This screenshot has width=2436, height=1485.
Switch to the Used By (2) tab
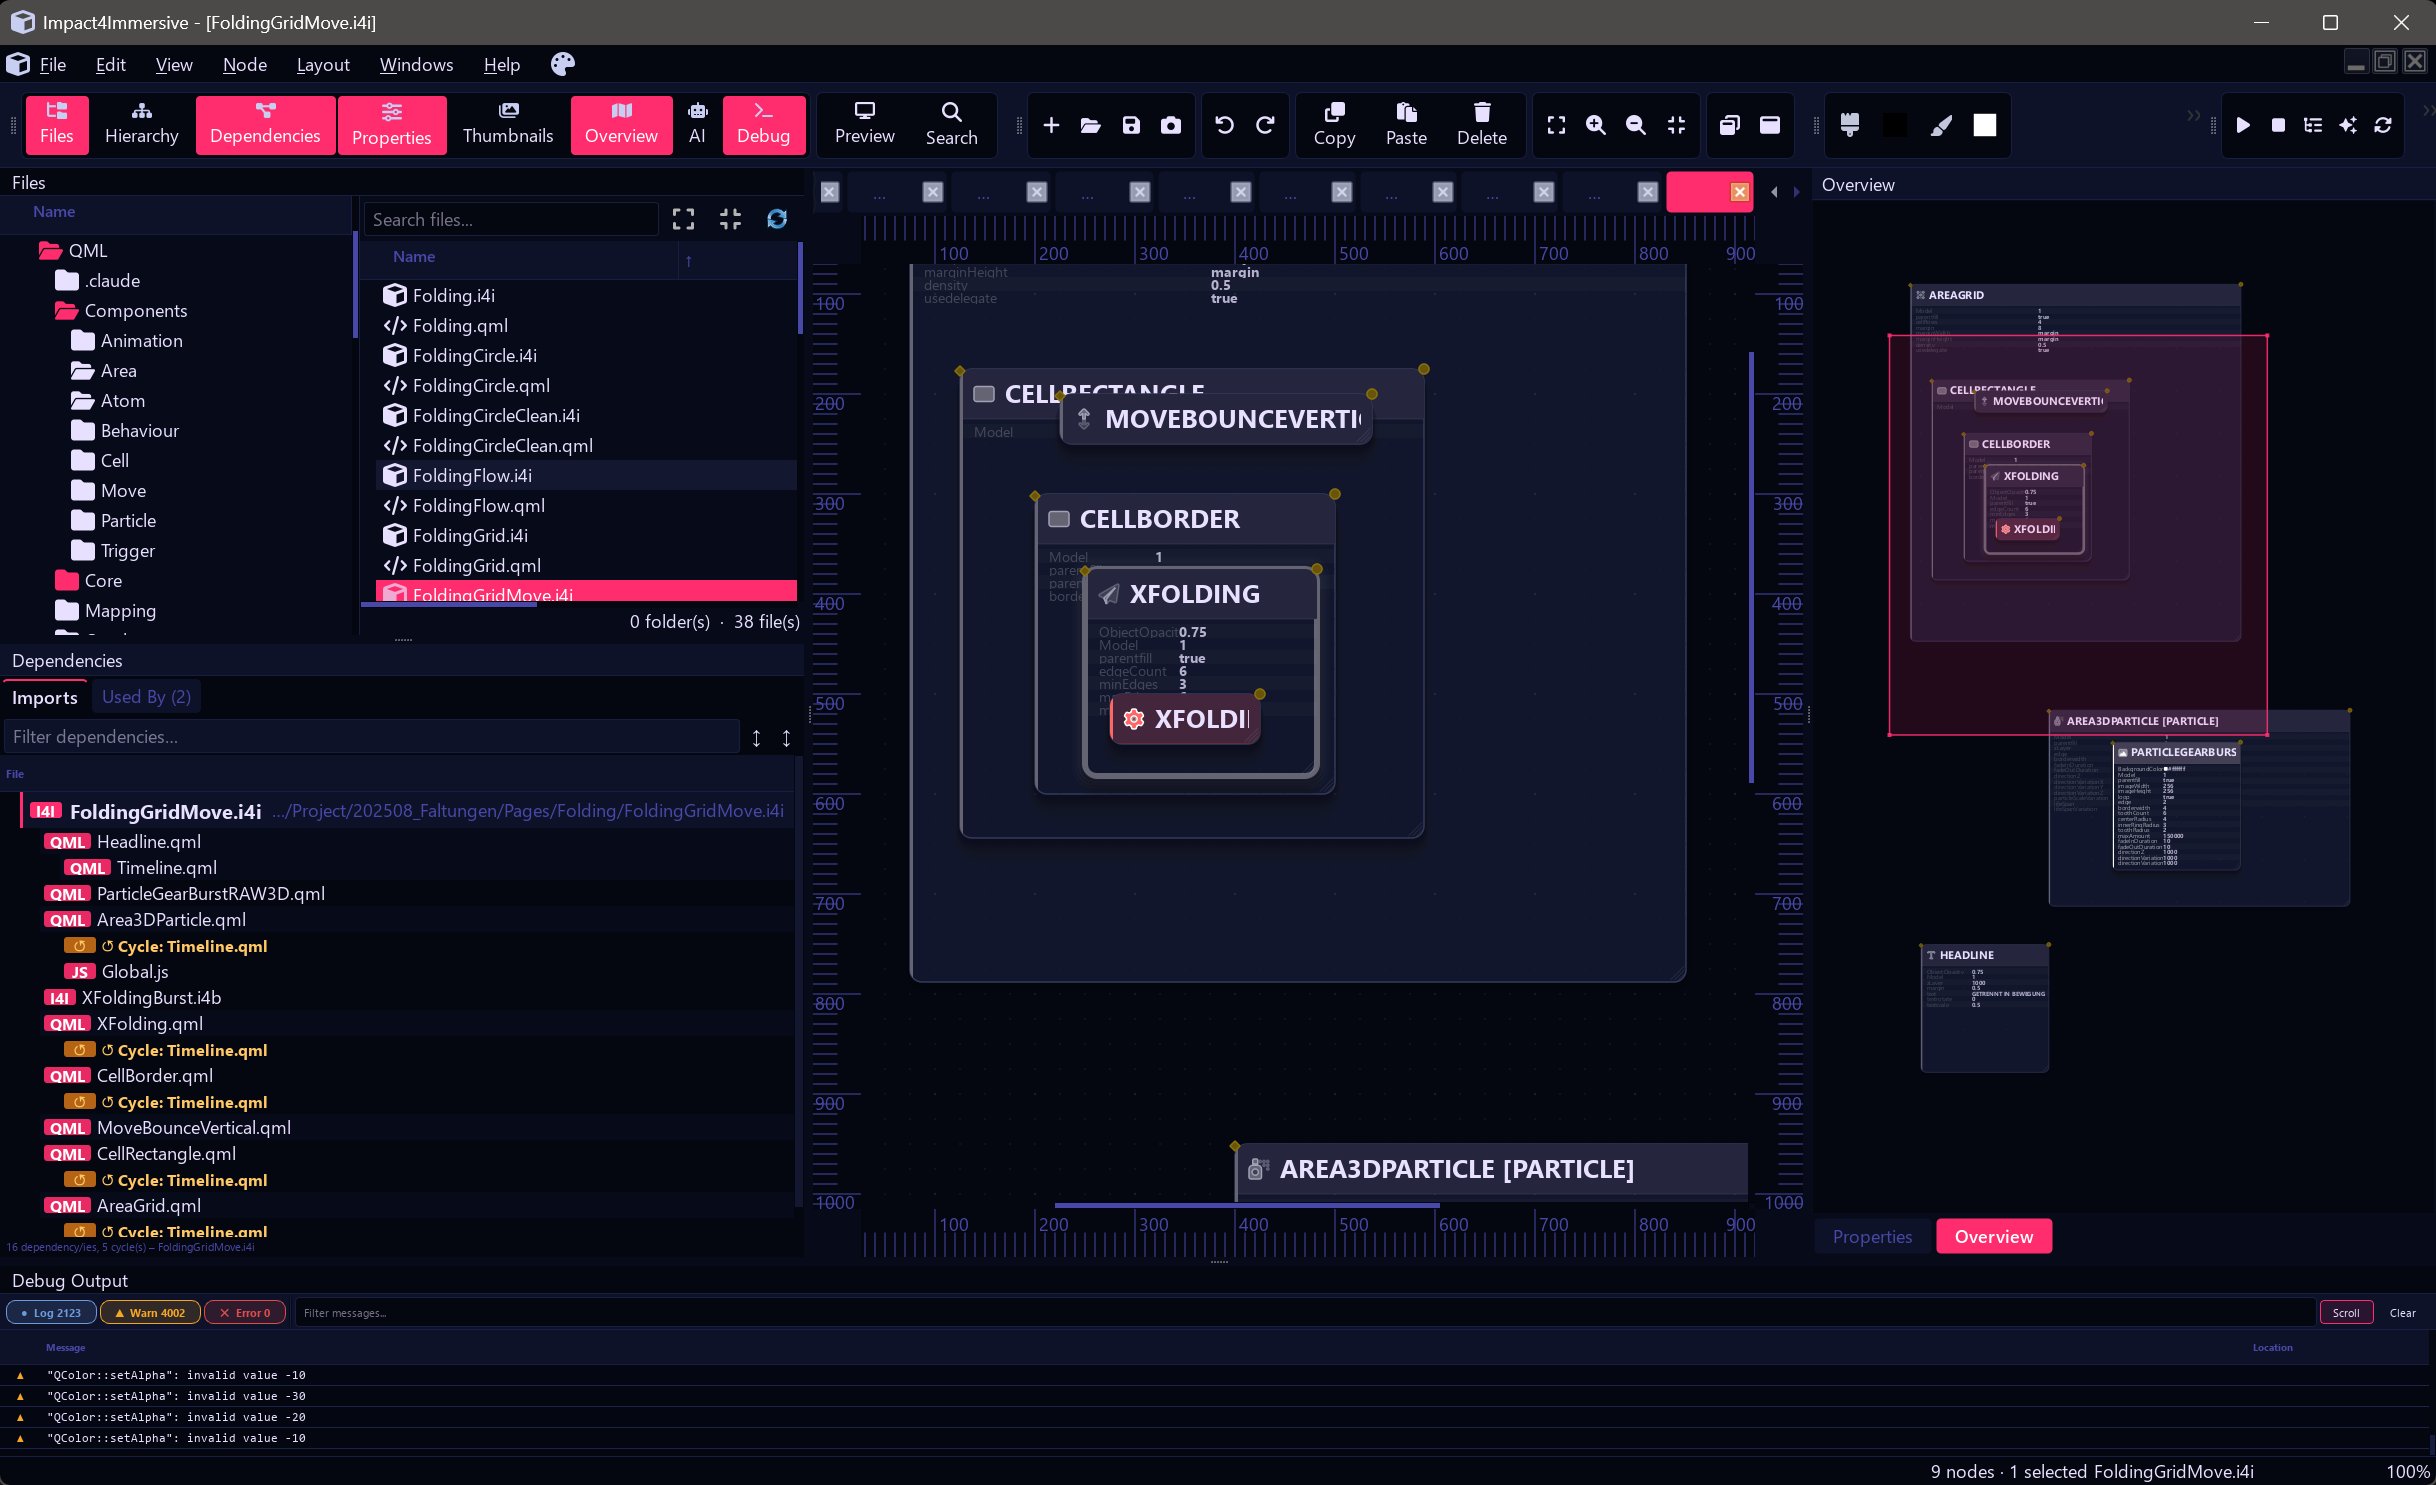coord(146,697)
